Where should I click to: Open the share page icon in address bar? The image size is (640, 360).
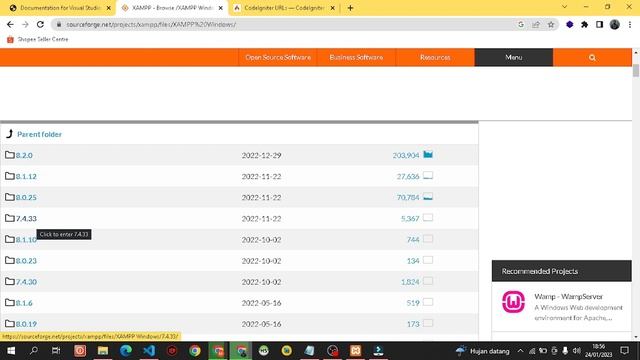[536, 24]
